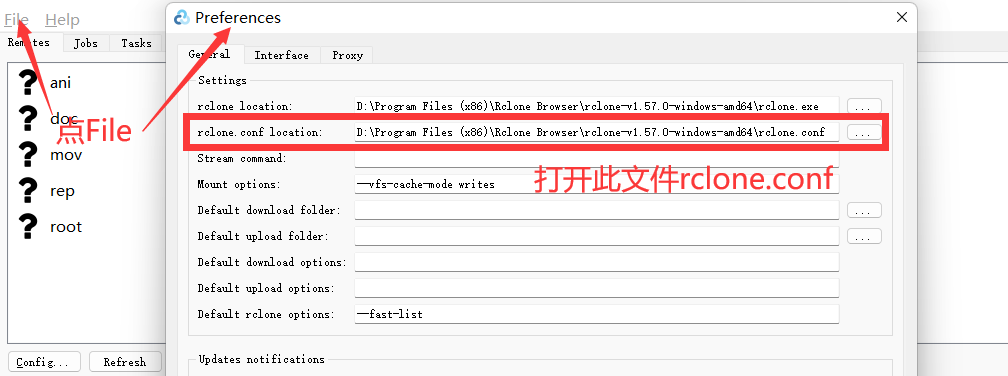
Task: Open the Help menu
Action: click(x=62, y=20)
